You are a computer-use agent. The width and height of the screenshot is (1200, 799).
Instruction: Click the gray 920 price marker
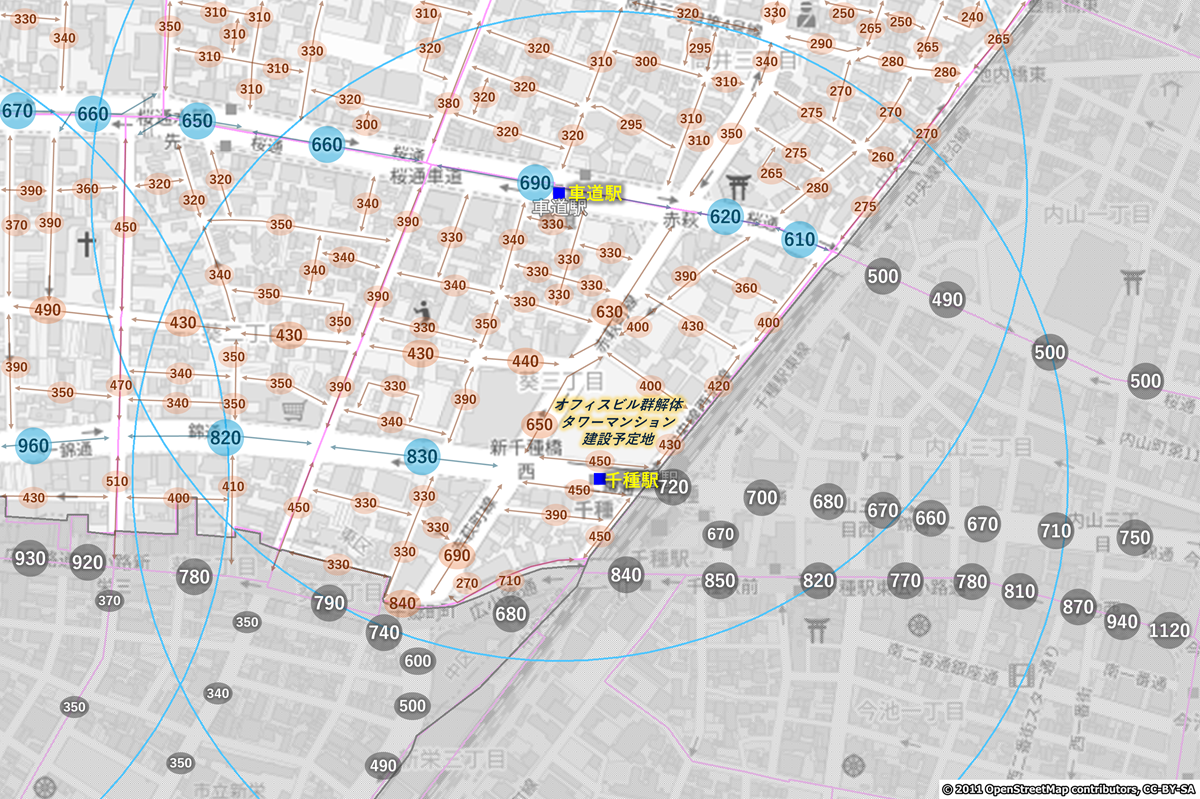pos(88,562)
